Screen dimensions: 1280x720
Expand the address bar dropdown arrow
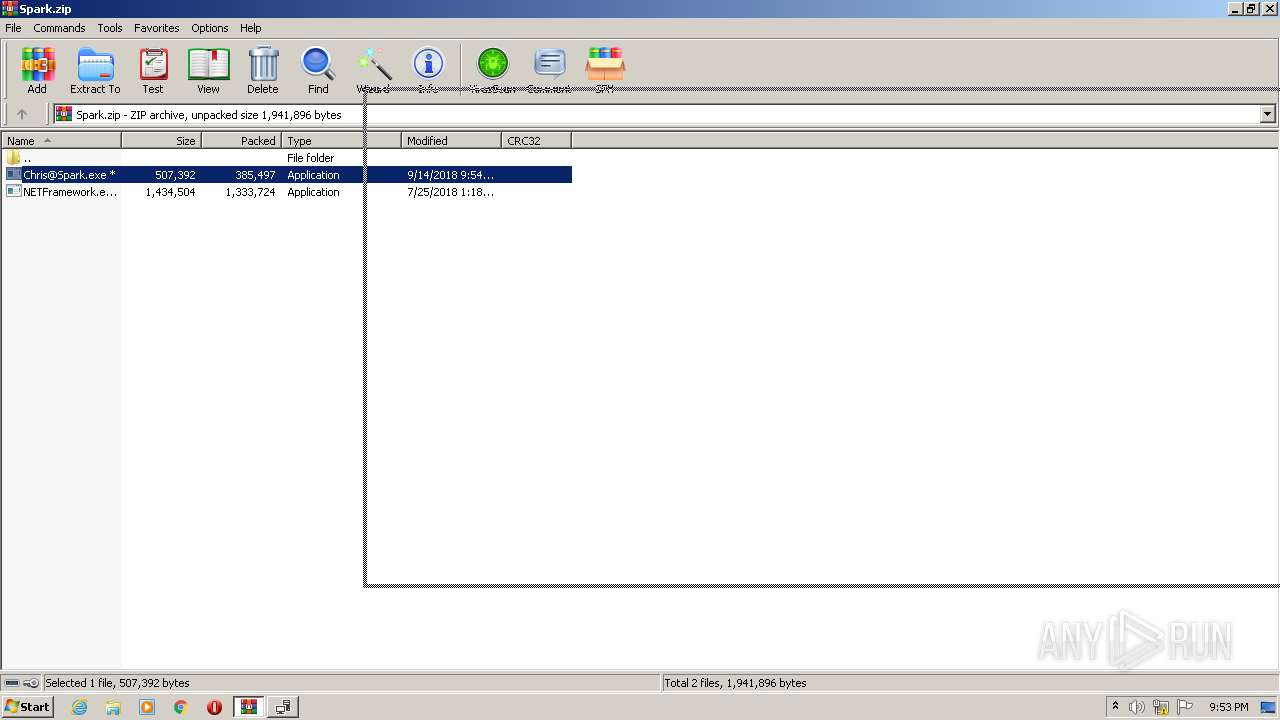pos(1267,114)
